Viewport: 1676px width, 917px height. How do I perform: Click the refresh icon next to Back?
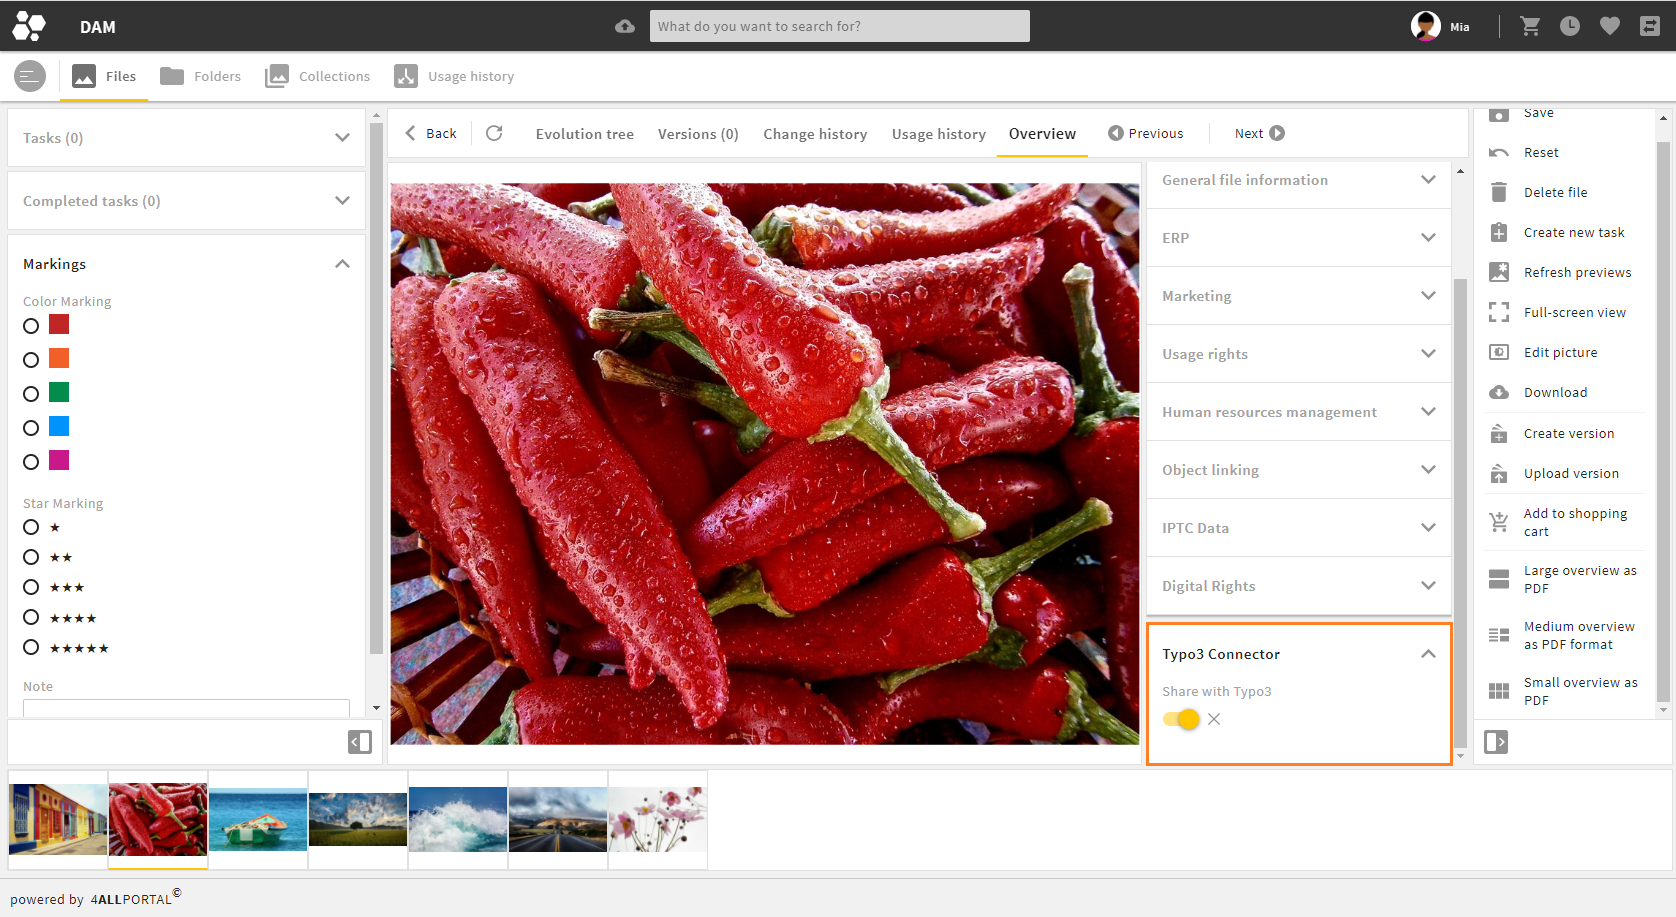(x=494, y=133)
